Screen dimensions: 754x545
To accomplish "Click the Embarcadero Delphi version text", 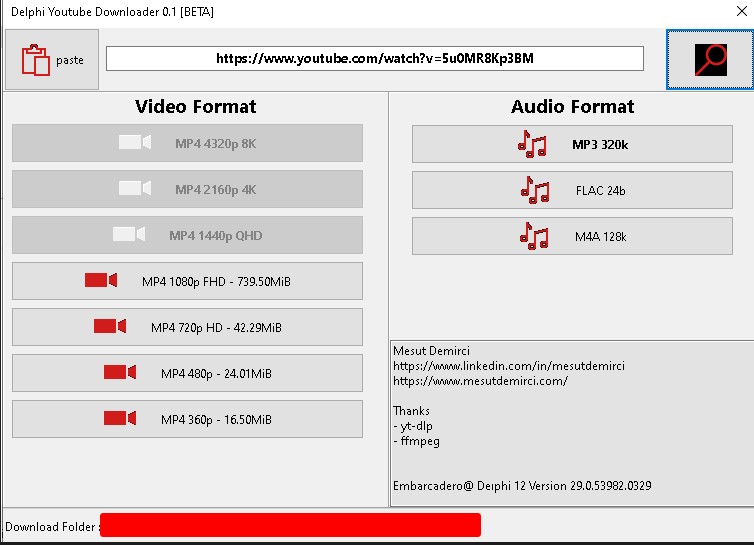I will click(522, 486).
